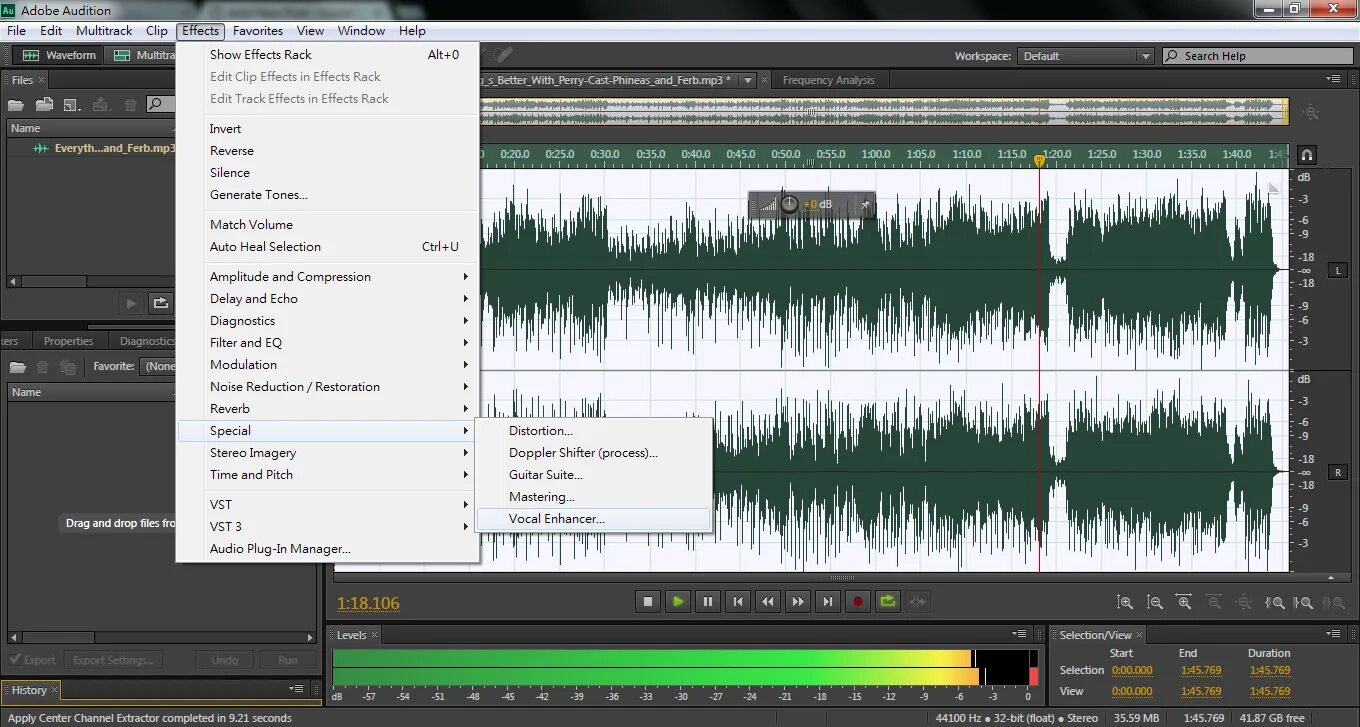Click the yellow playhead marker on timeline
This screenshot has height=727, width=1360.
1039,160
